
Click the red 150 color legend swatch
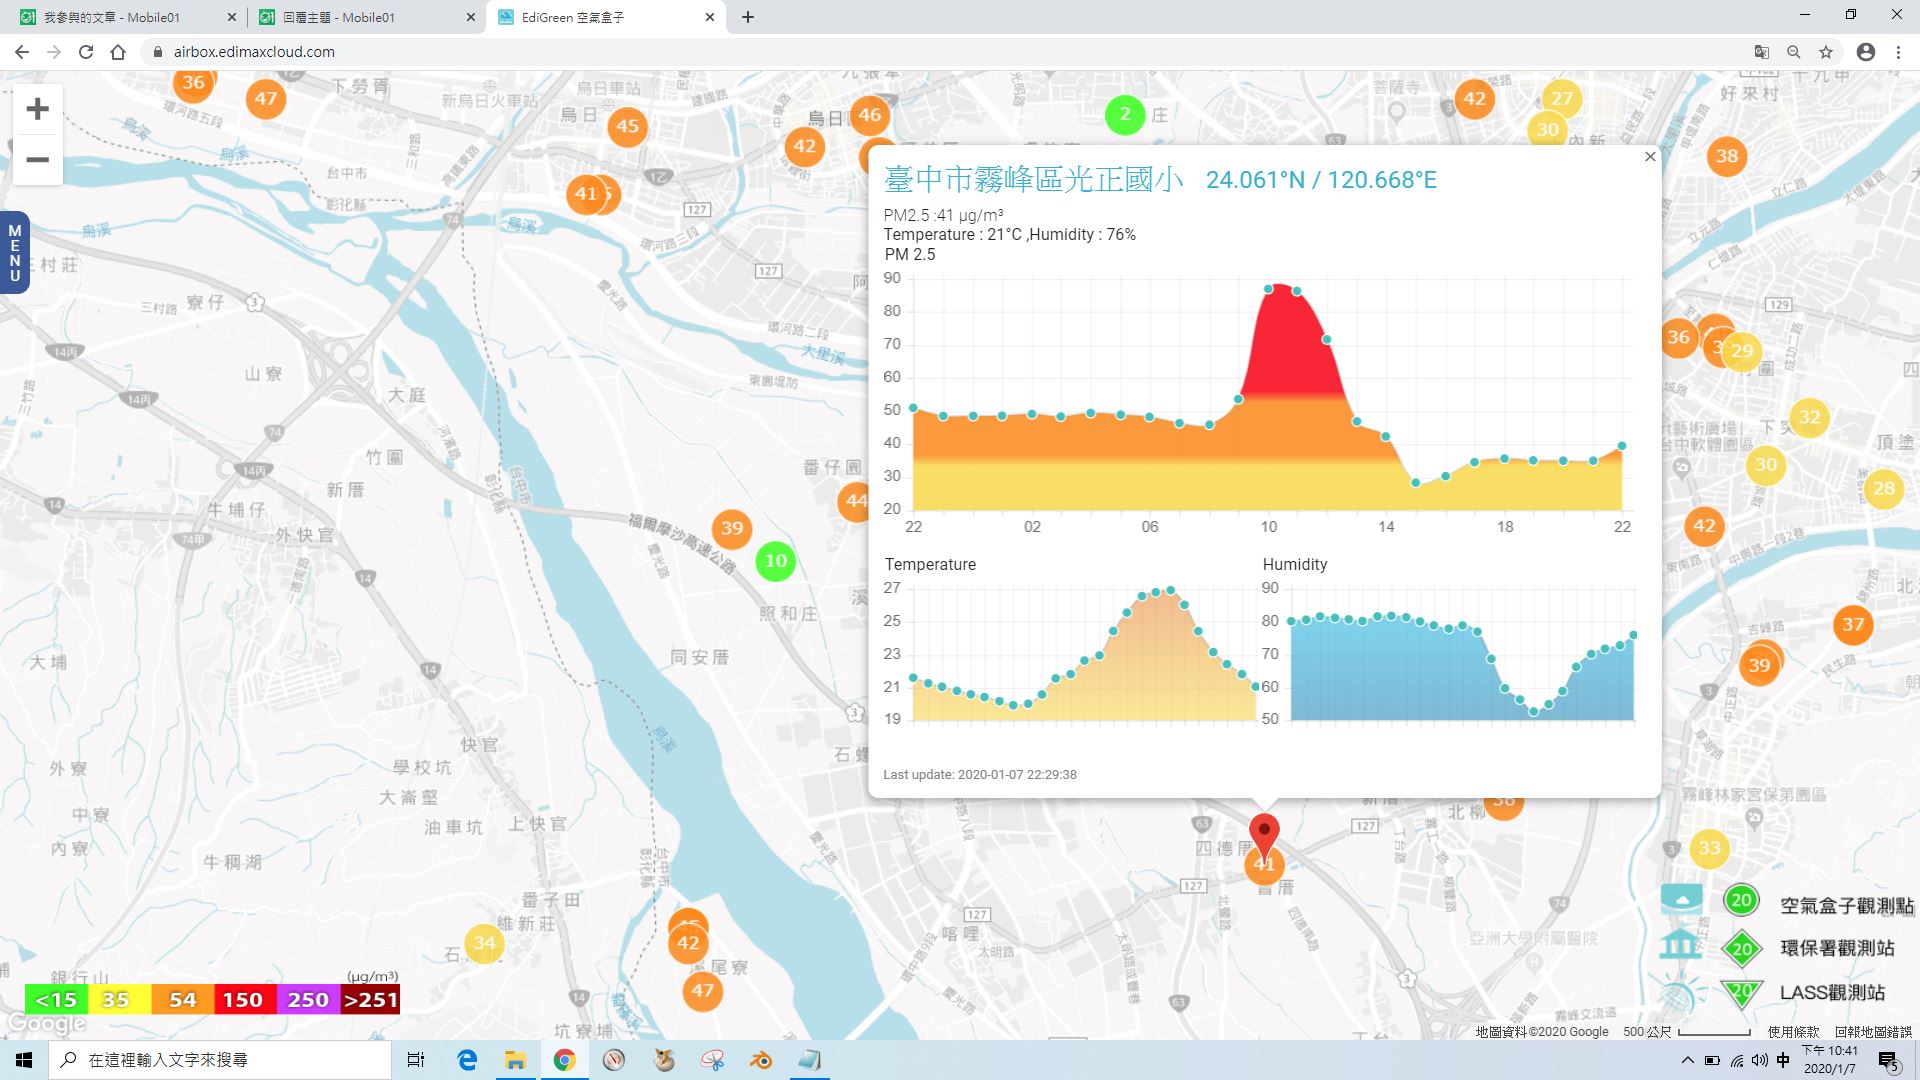242,999
